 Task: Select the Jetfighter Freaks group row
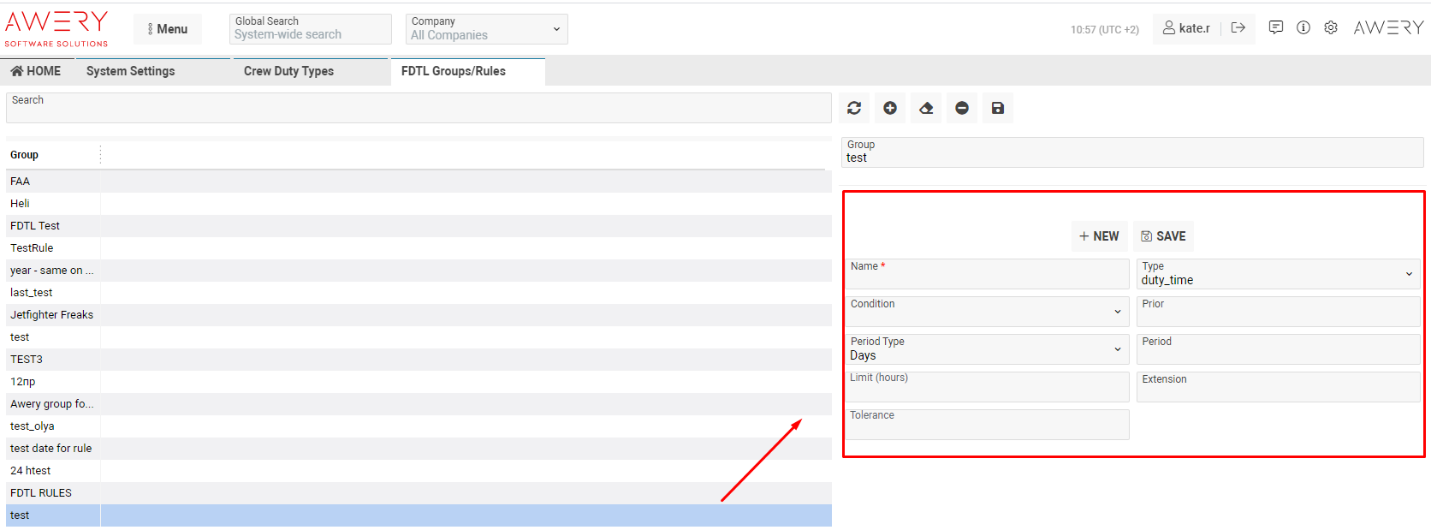pyautogui.click(x=418, y=315)
